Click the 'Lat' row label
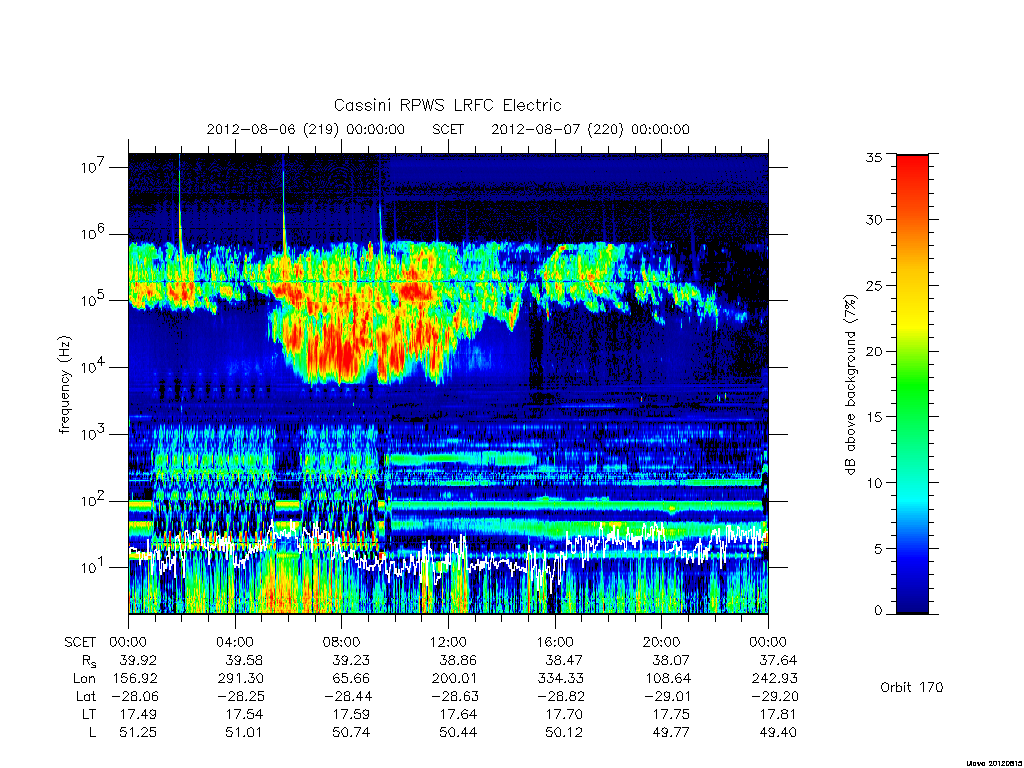 86,696
